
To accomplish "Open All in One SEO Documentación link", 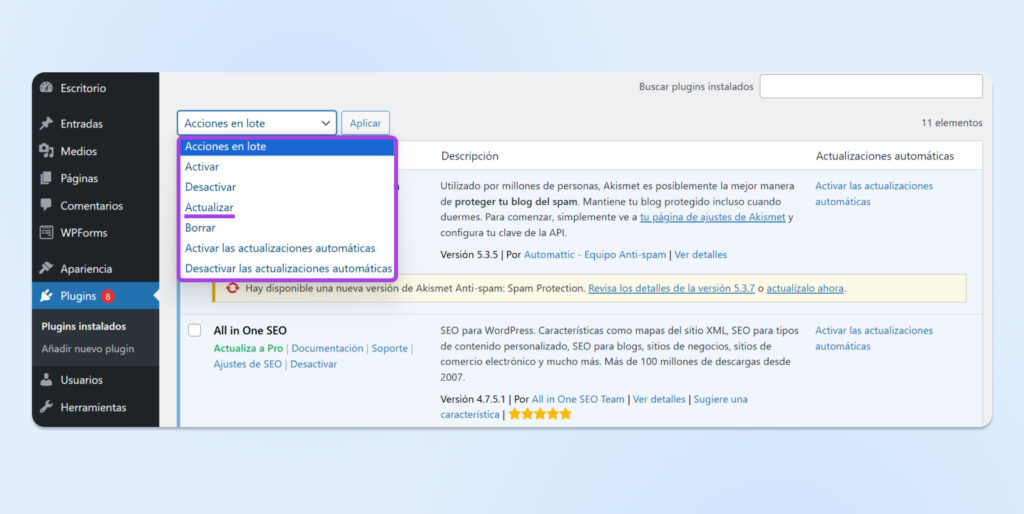I will pyautogui.click(x=327, y=348).
